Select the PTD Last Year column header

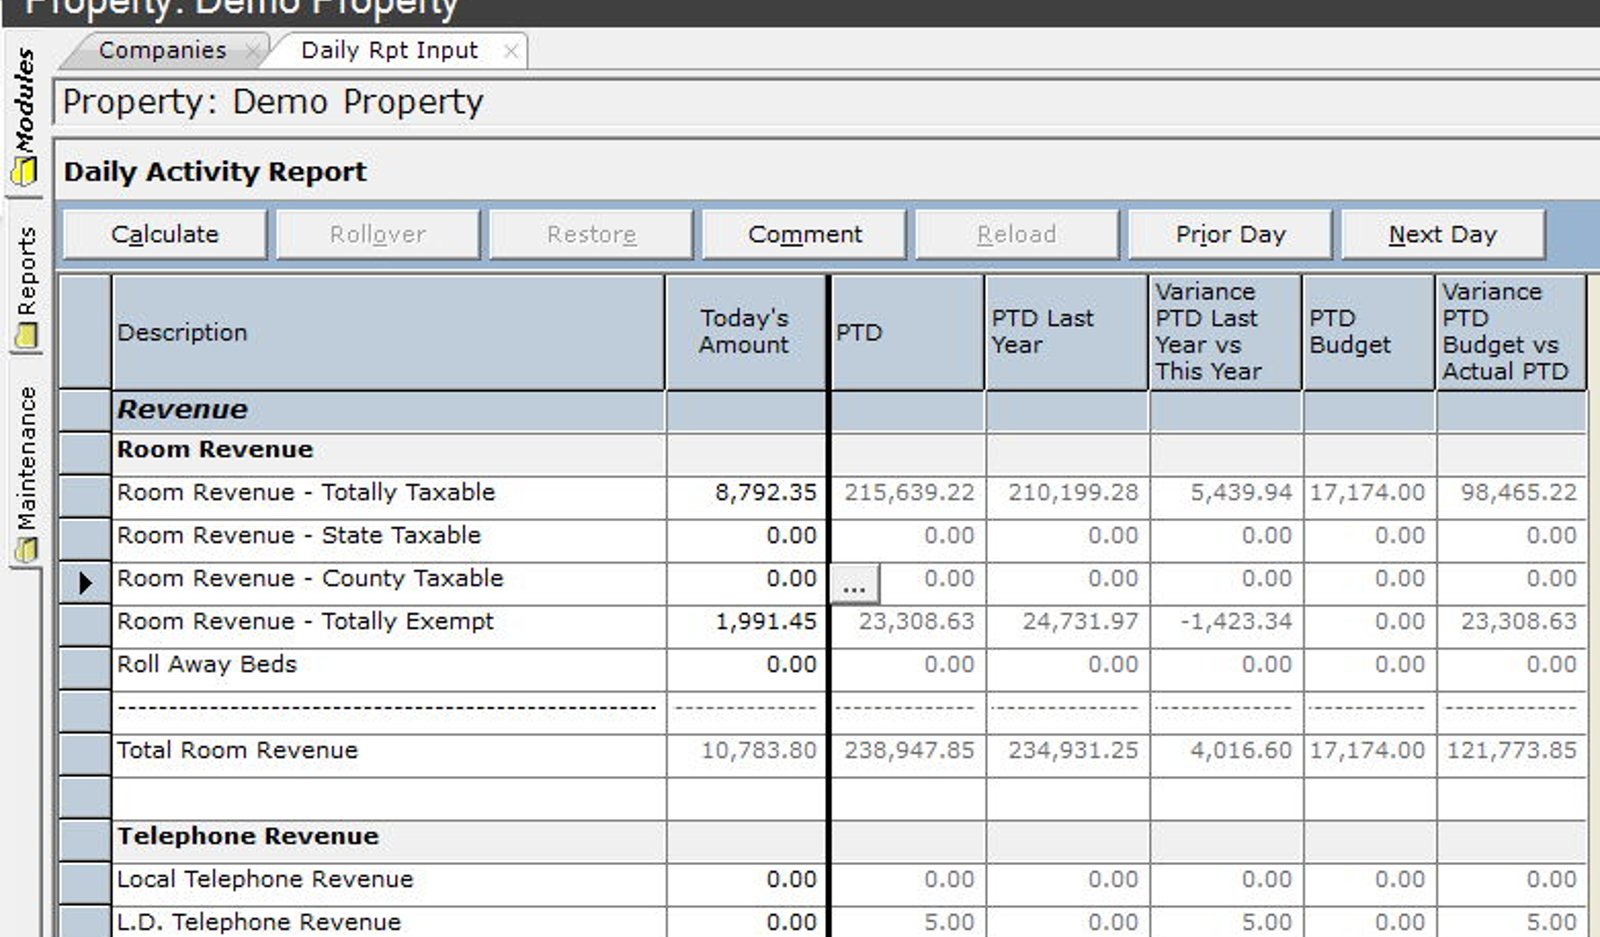1066,333
